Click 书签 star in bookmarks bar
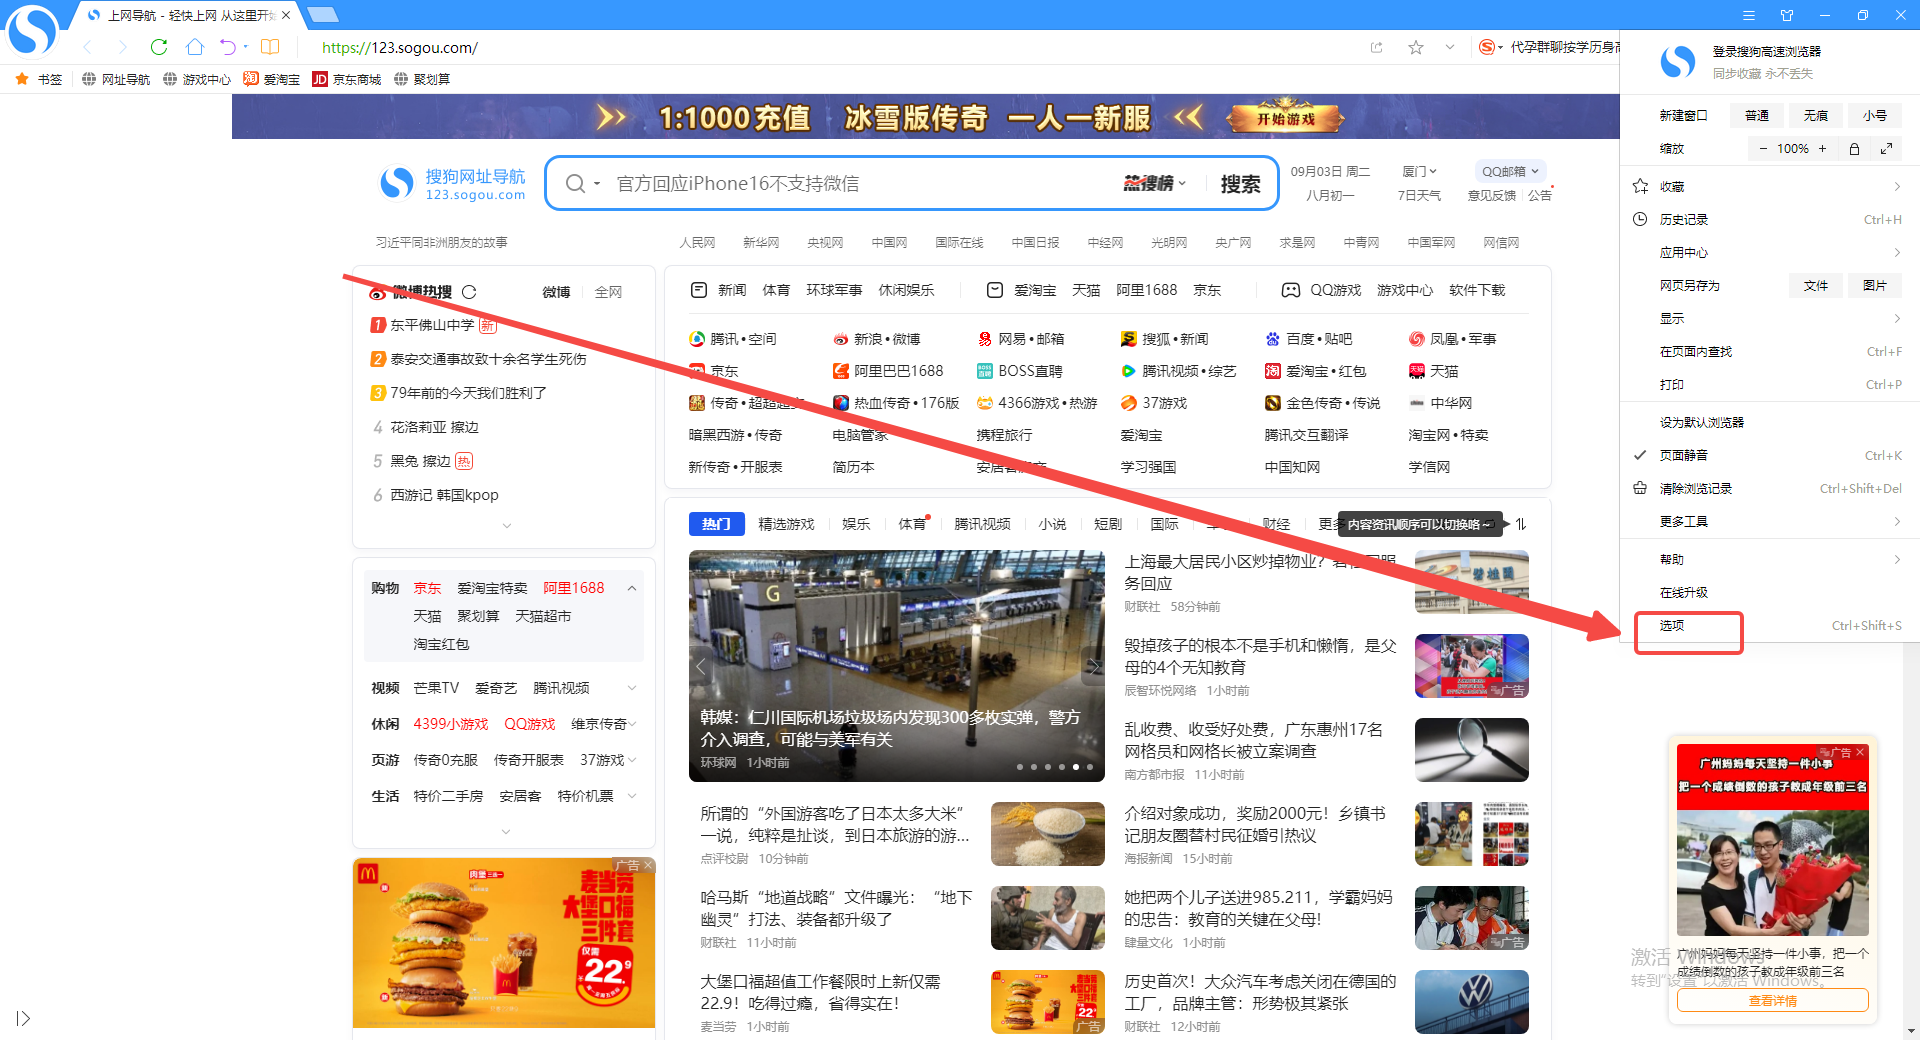 (39, 79)
